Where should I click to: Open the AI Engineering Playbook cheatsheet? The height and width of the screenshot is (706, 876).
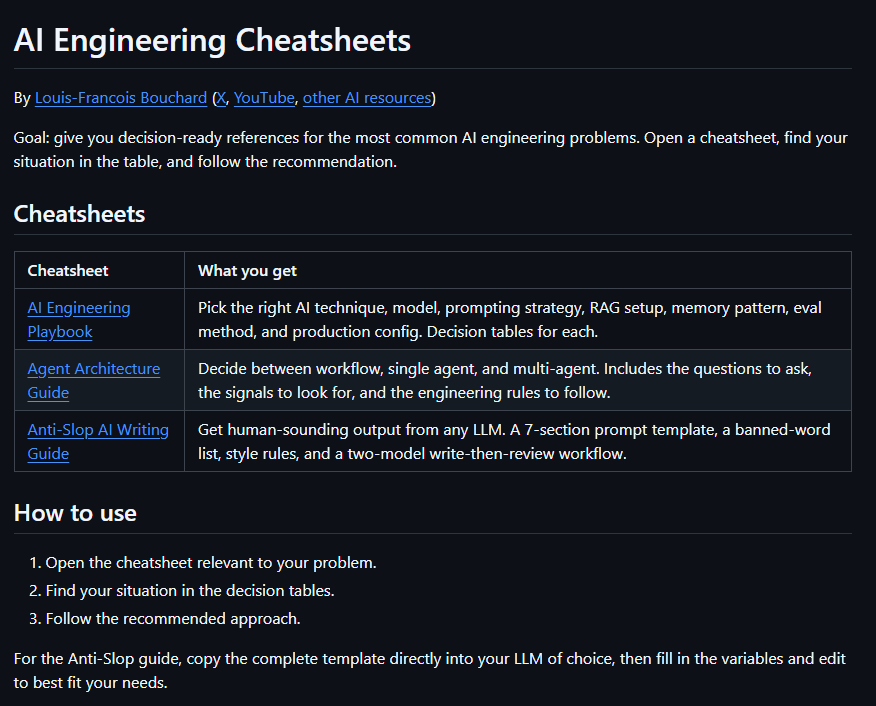tap(79, 319)
